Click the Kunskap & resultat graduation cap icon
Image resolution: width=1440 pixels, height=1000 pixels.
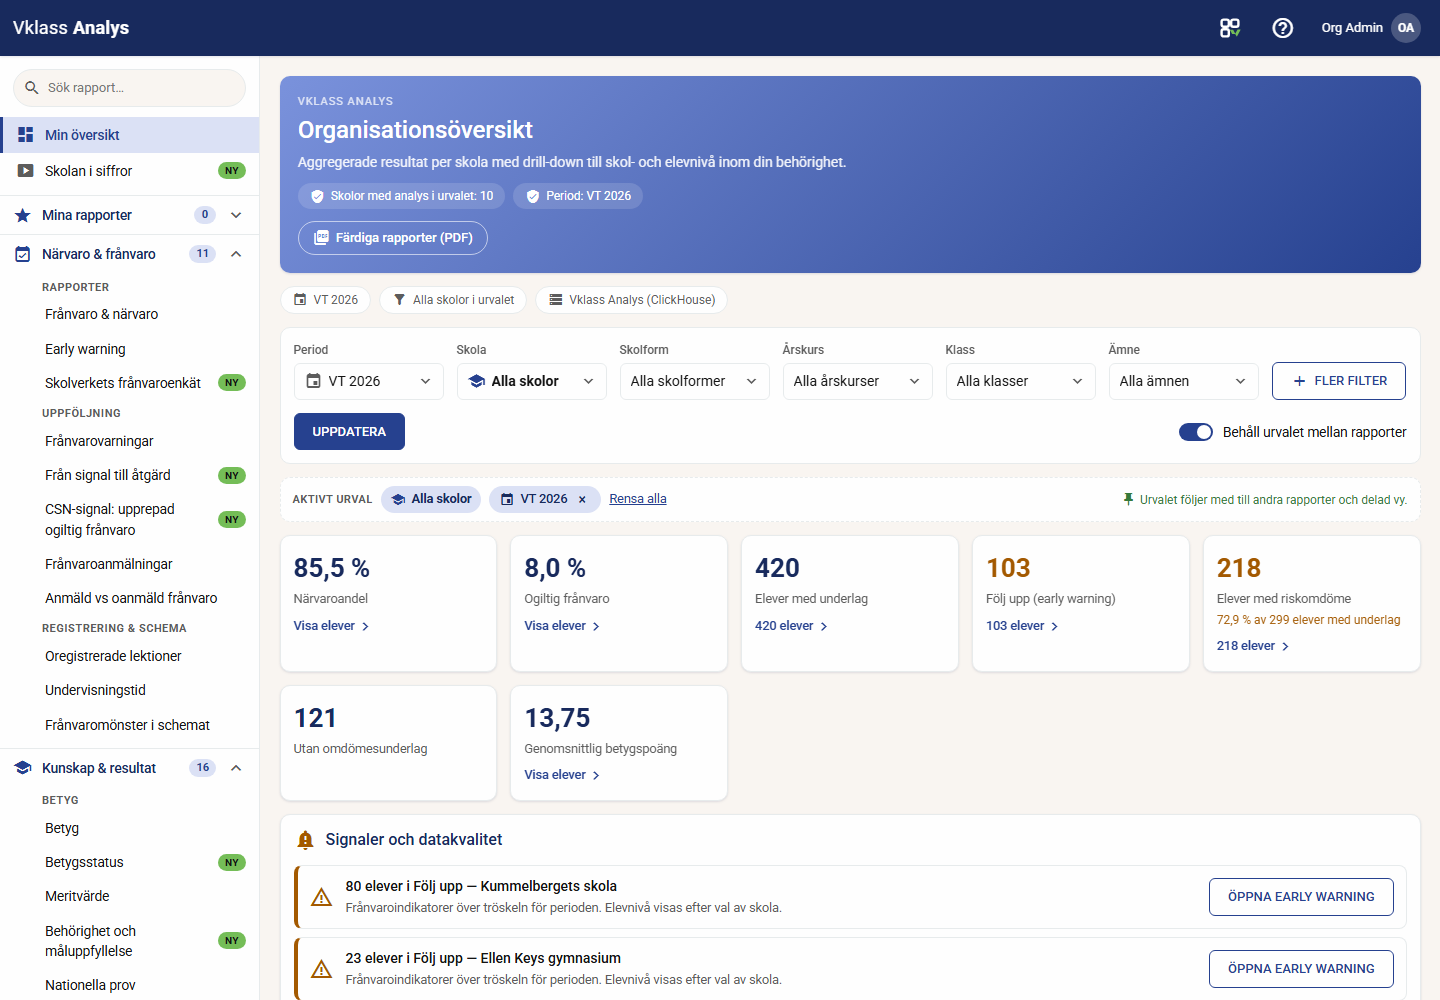(23, 768)
